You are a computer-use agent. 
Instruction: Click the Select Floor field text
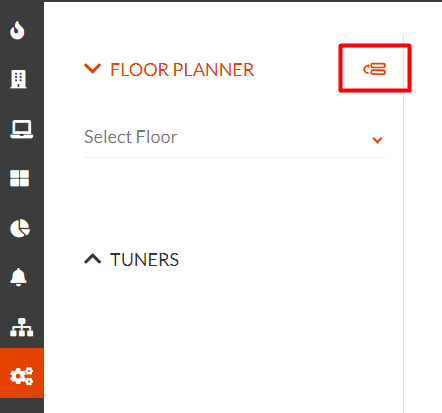(131, 137)
